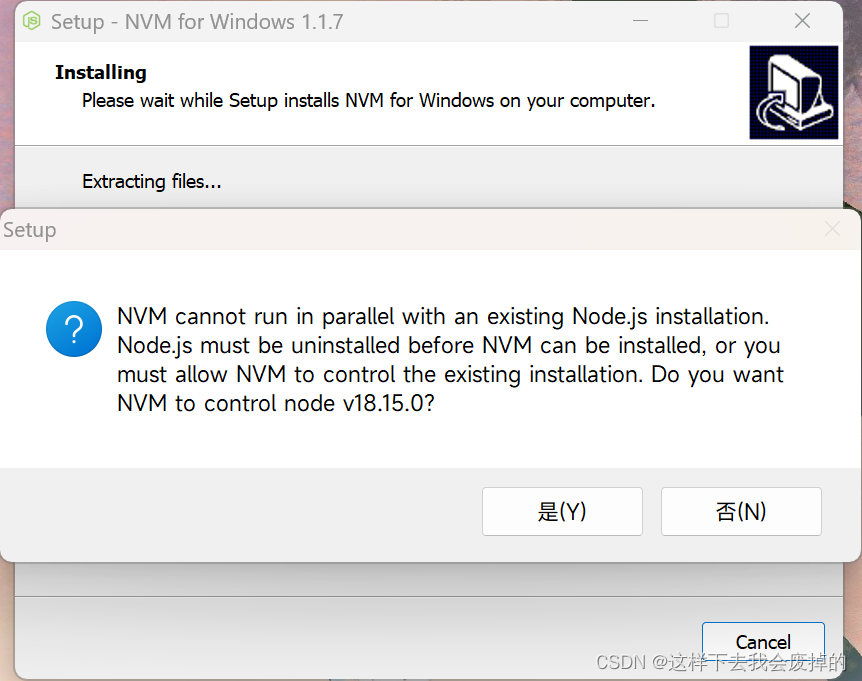Choose 否(N) to decline NVM control

click(x=741, y=511)
